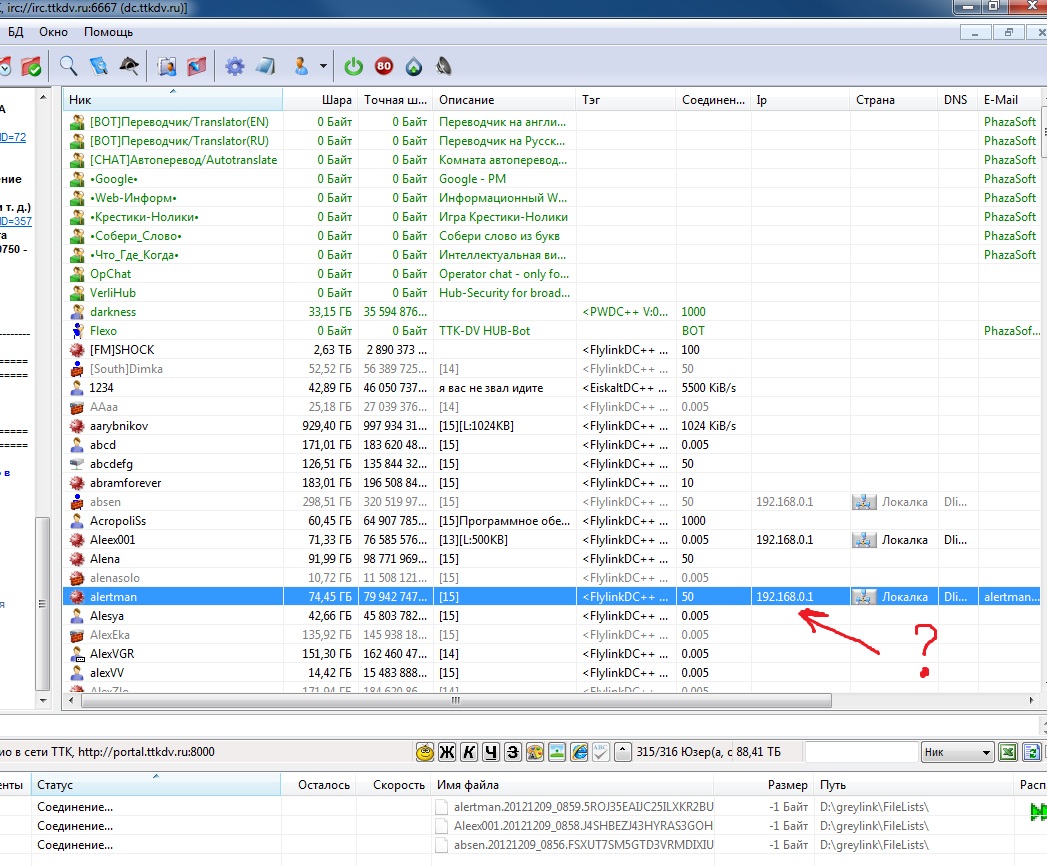Toggle bold Ж text formatting
The width and height of the screenshot is (1047, 866).
[x=447, y=752]
